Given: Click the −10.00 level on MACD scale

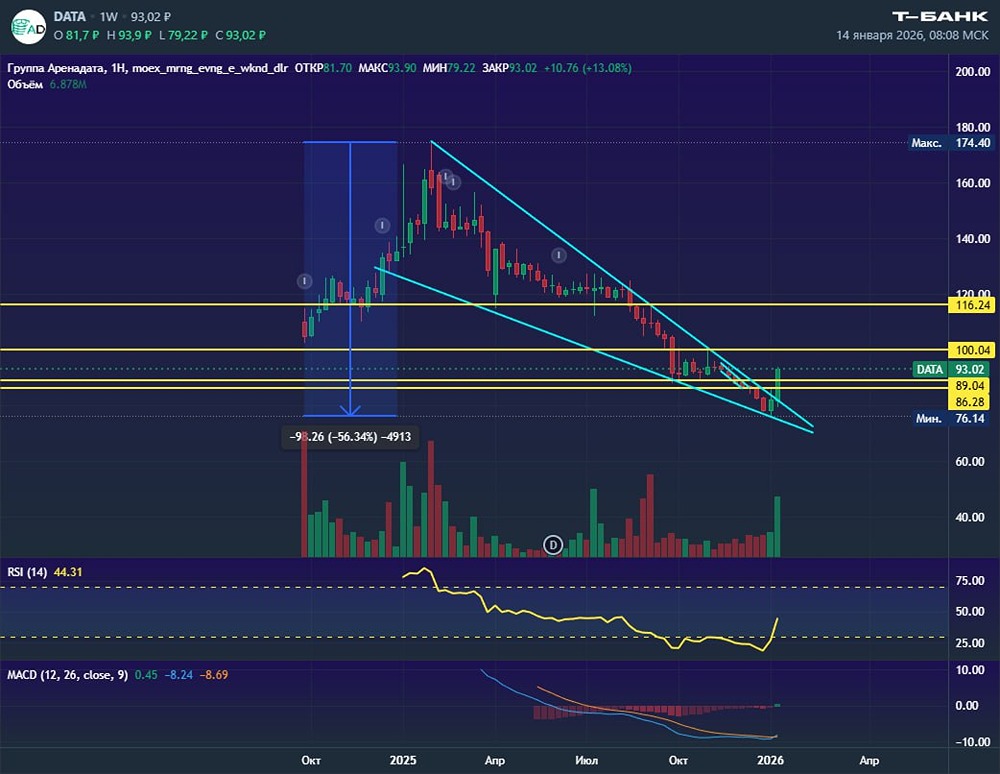Looking at the screenshot, I should click(x=973, y=741).
